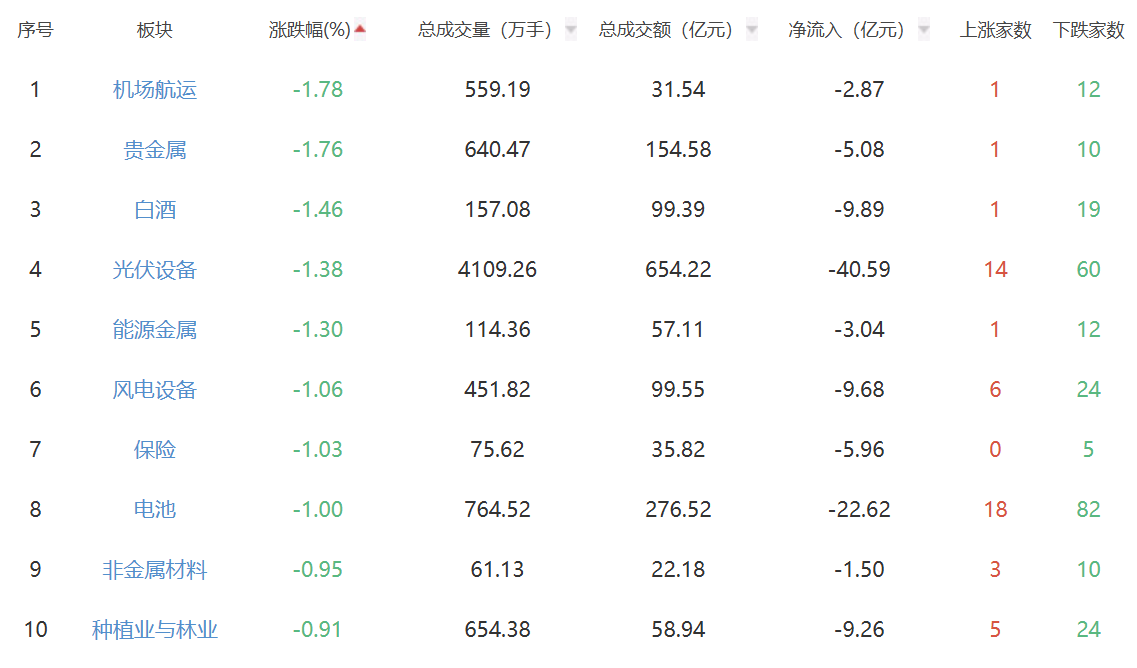
Task: Open the 光伏设备 sector link
Action: pos(155,270)
